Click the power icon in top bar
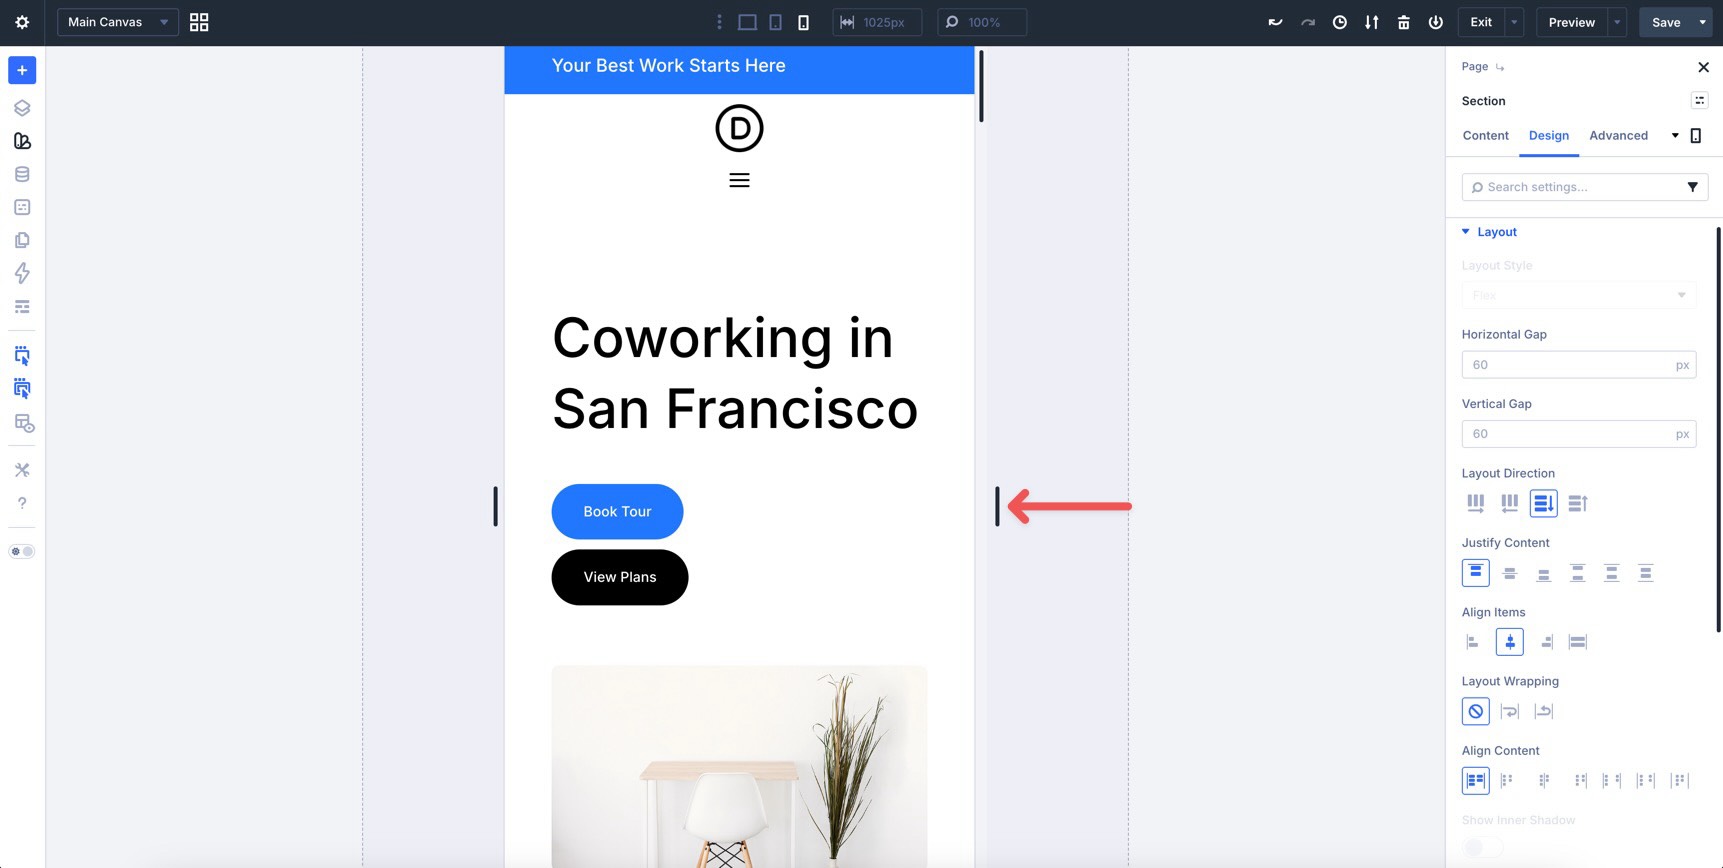The image size is (1723, 868). (x=1435, y=22)
